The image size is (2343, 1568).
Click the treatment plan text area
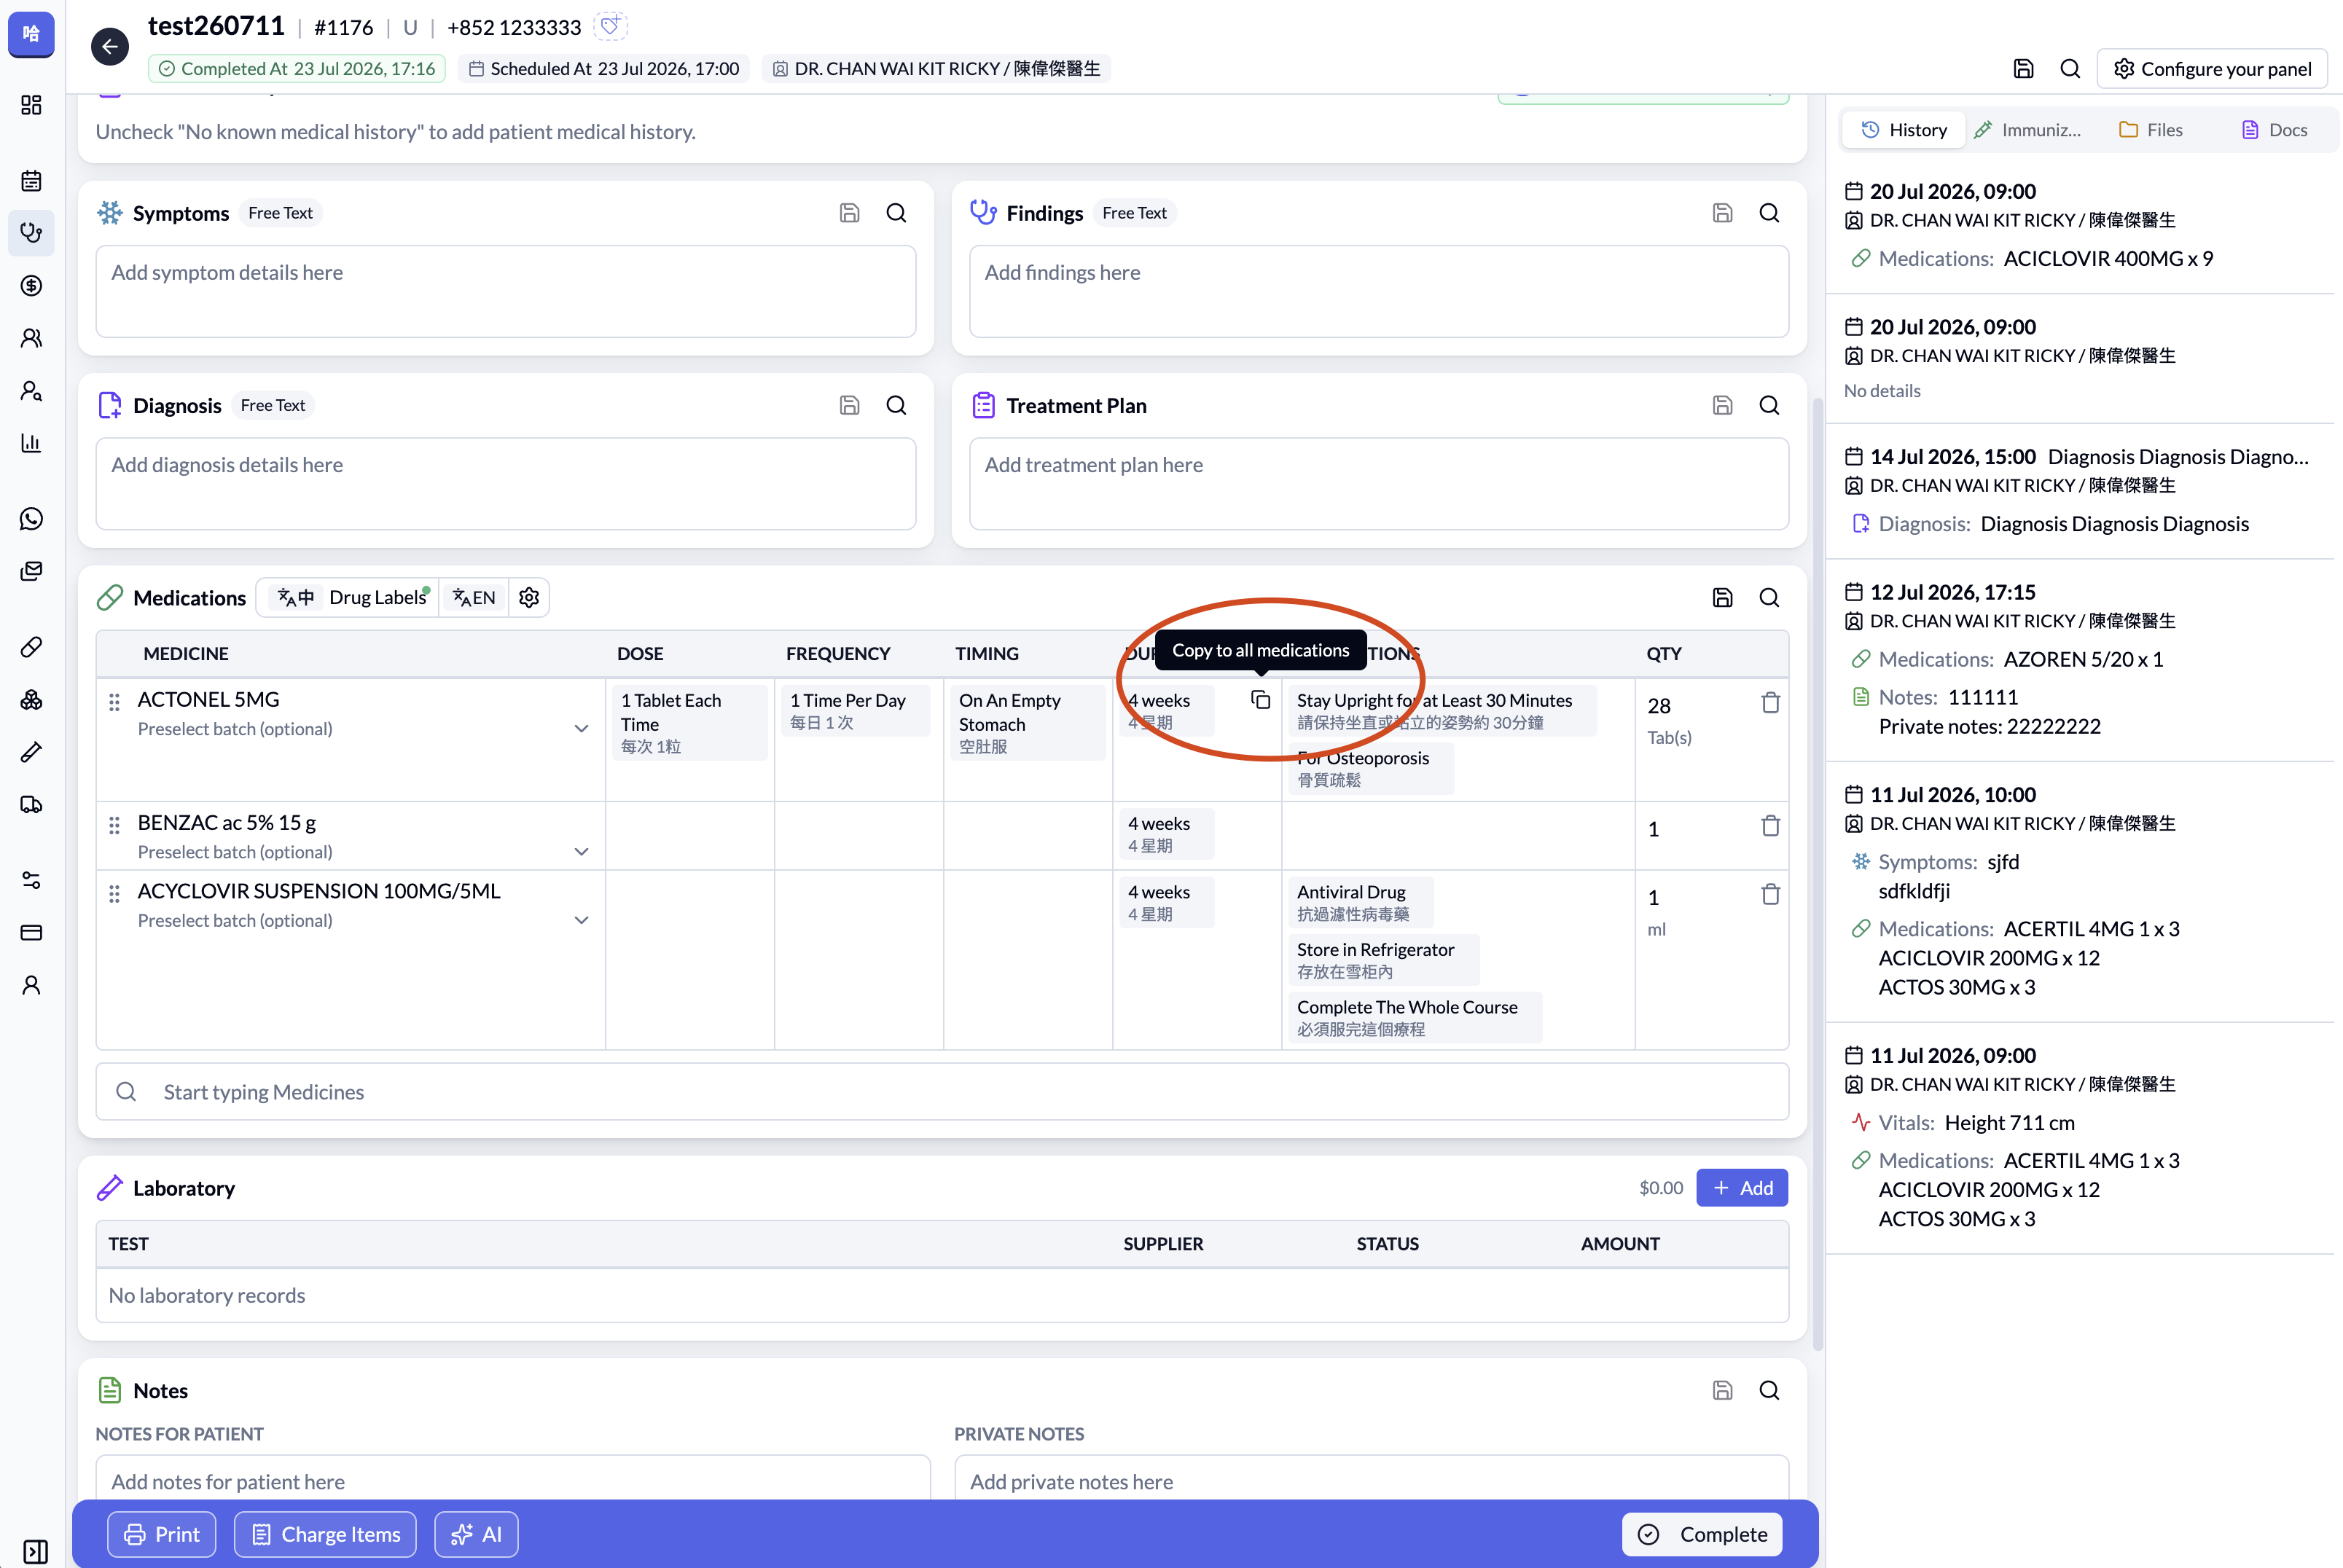[1379, 483]
